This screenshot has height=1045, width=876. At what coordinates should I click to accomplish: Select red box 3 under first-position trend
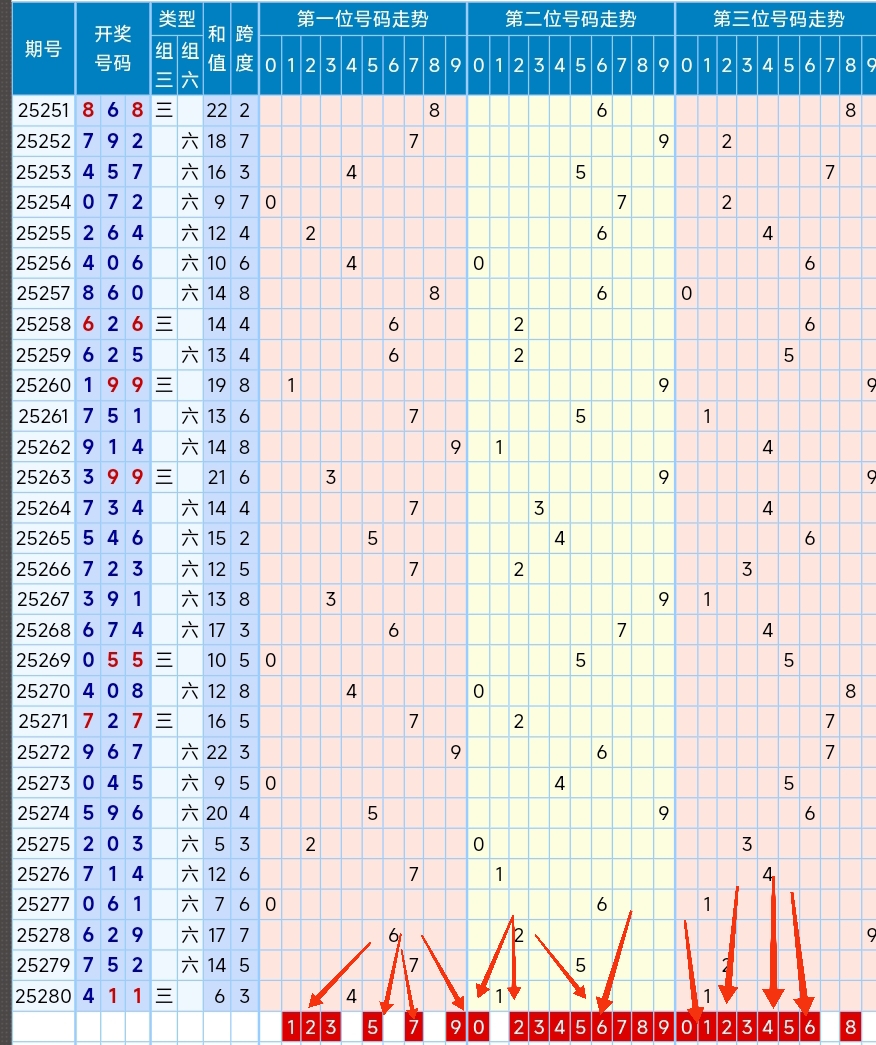(x=331, y=1026)
